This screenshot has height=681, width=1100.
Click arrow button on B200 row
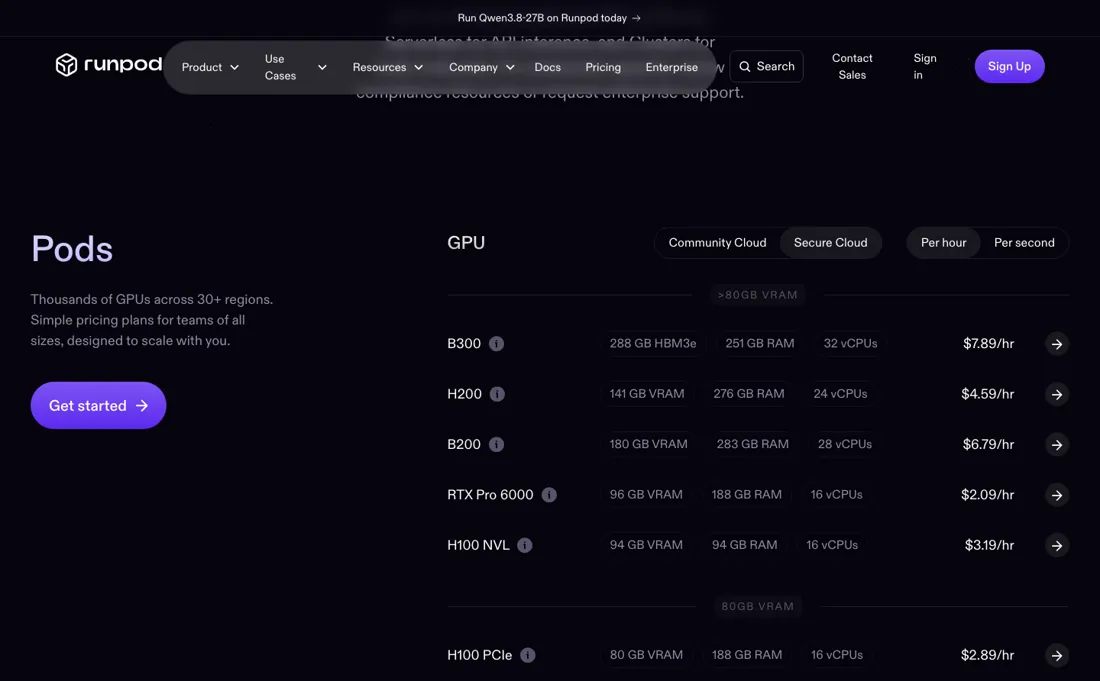[1057, 445]
